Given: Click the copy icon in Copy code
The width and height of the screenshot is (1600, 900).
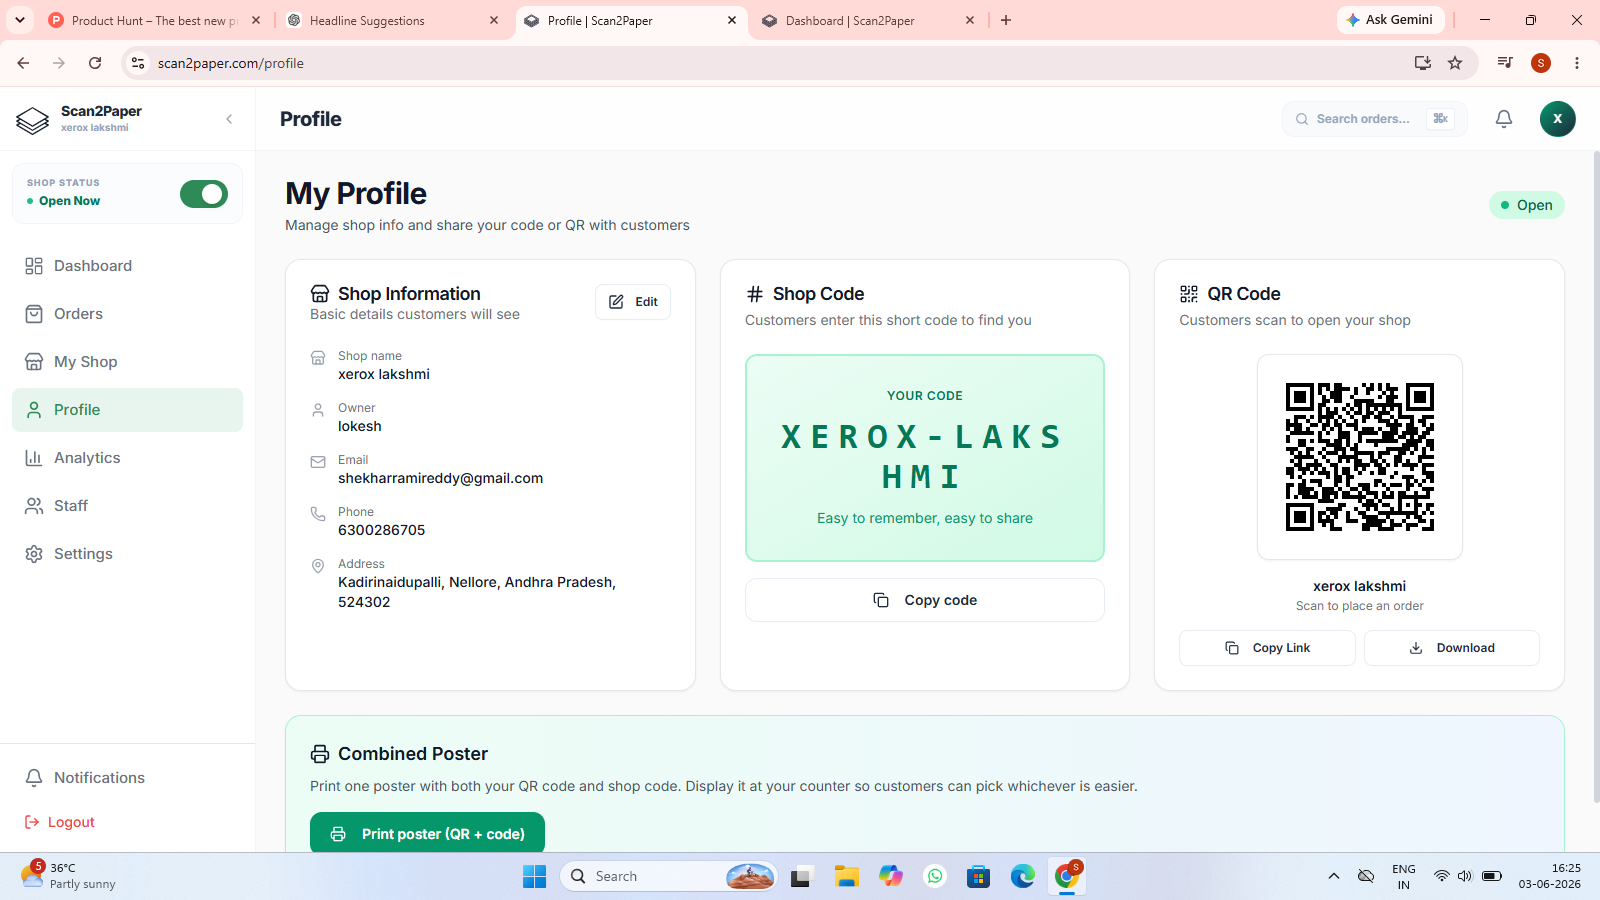Looking at the screenshot, I should (x=881, y=600).
